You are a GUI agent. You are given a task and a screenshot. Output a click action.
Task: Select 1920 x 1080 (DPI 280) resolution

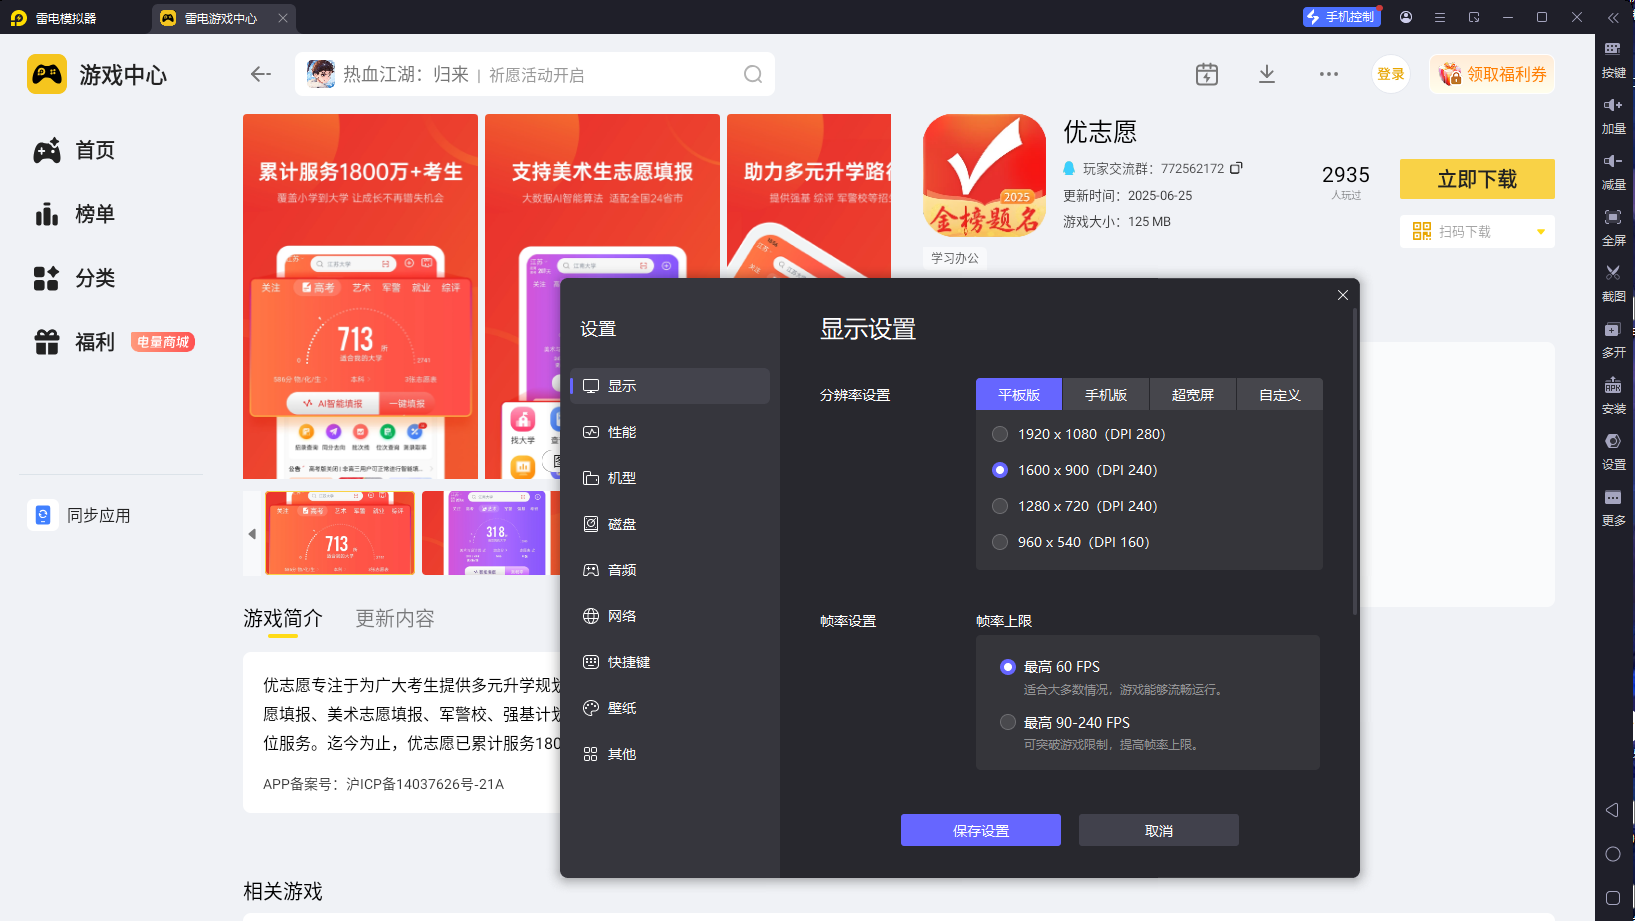(x=1000, y=434)
